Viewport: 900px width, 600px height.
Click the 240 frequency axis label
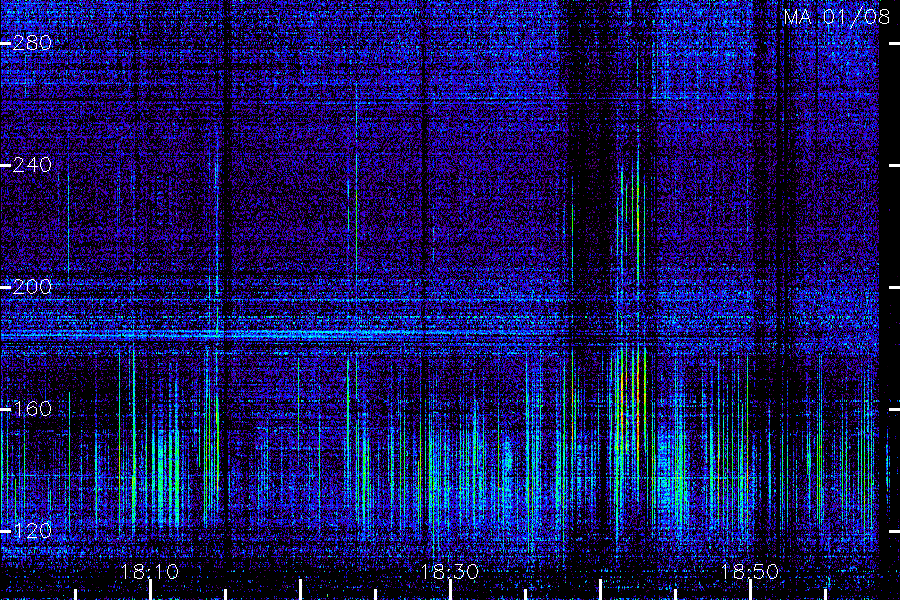point(32,165)
